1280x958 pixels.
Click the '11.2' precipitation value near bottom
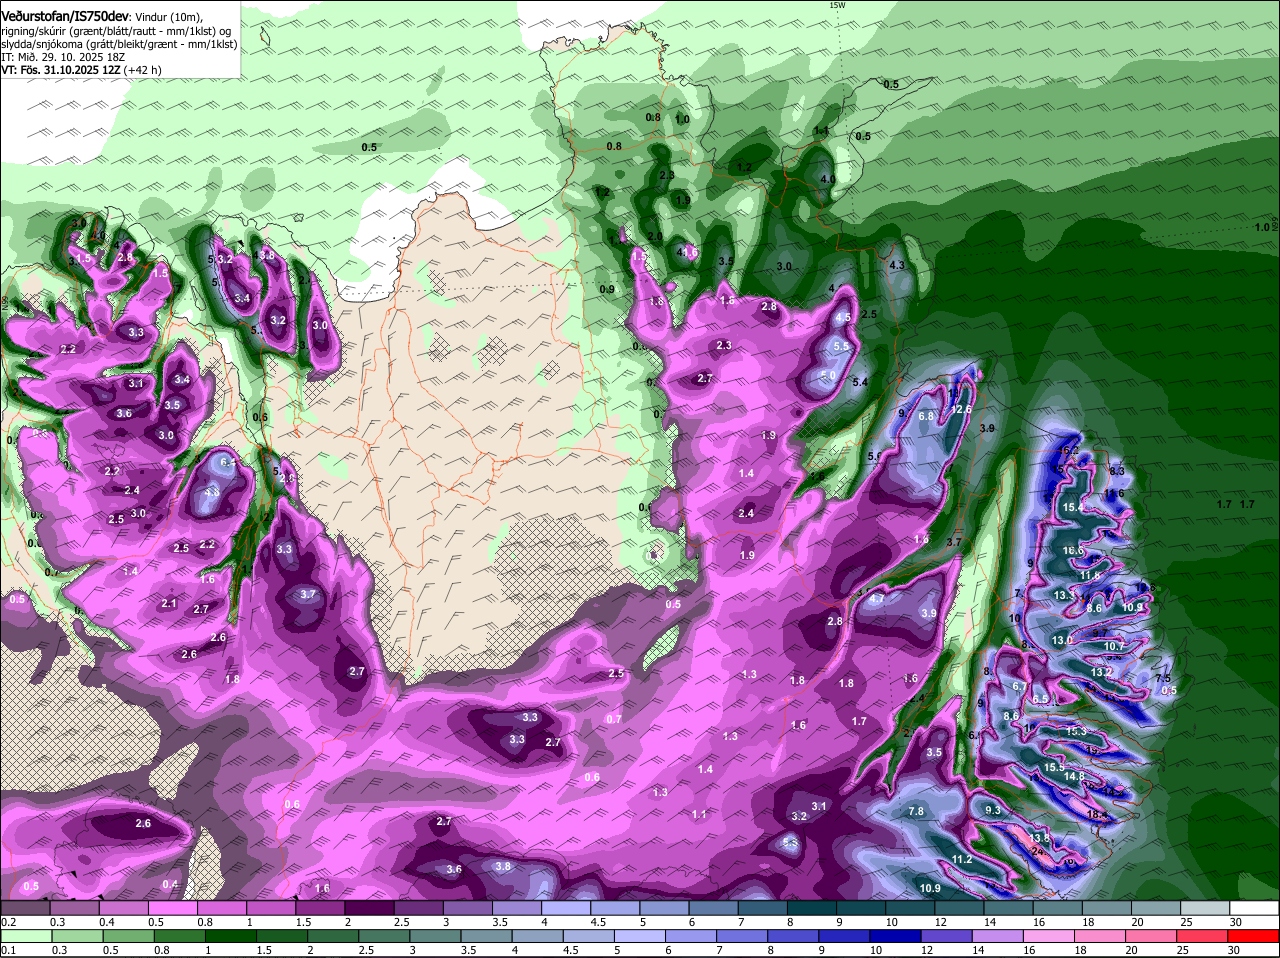click(x=962, y=860)
